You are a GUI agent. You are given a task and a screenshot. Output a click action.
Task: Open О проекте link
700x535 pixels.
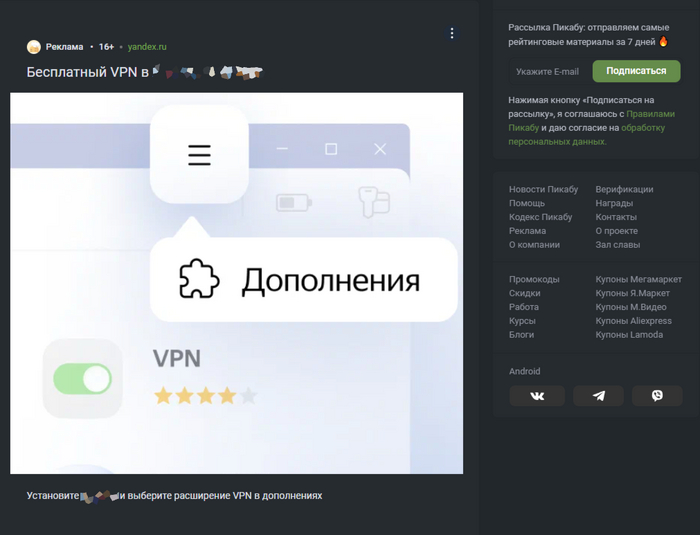(x=616, y=231)
